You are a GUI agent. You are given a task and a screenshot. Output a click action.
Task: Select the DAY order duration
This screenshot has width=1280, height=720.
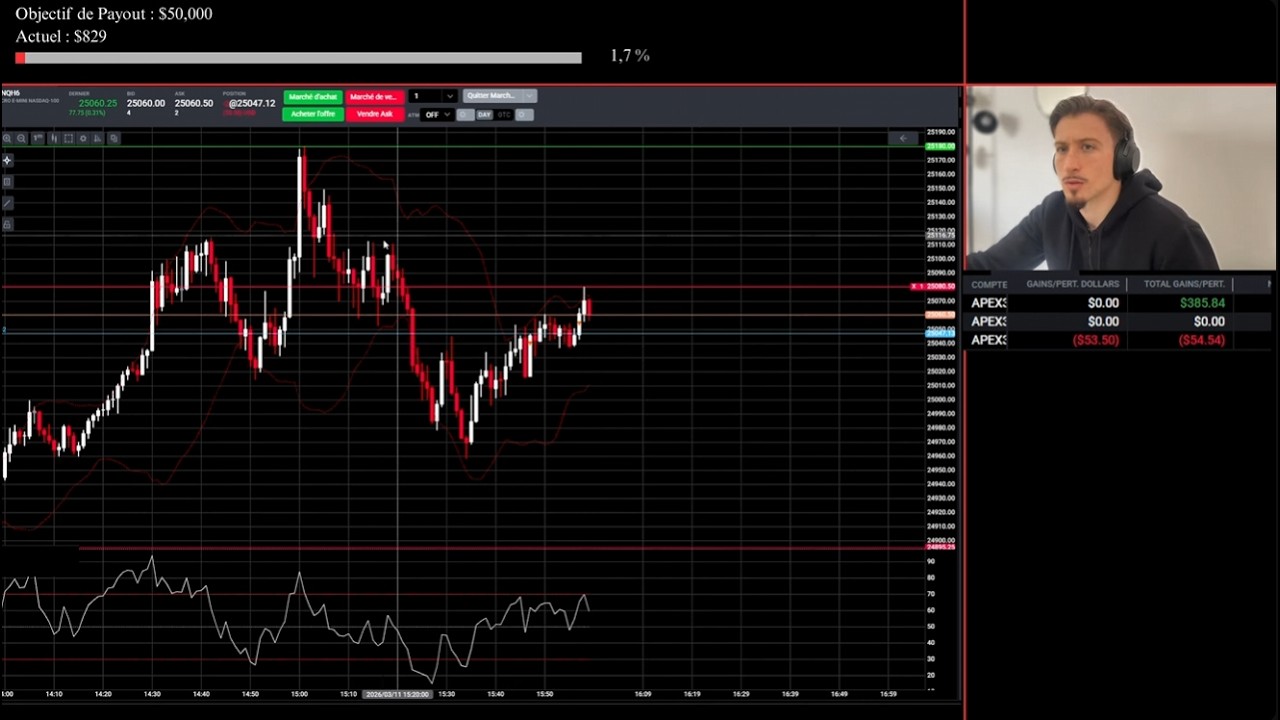point(484,115)
